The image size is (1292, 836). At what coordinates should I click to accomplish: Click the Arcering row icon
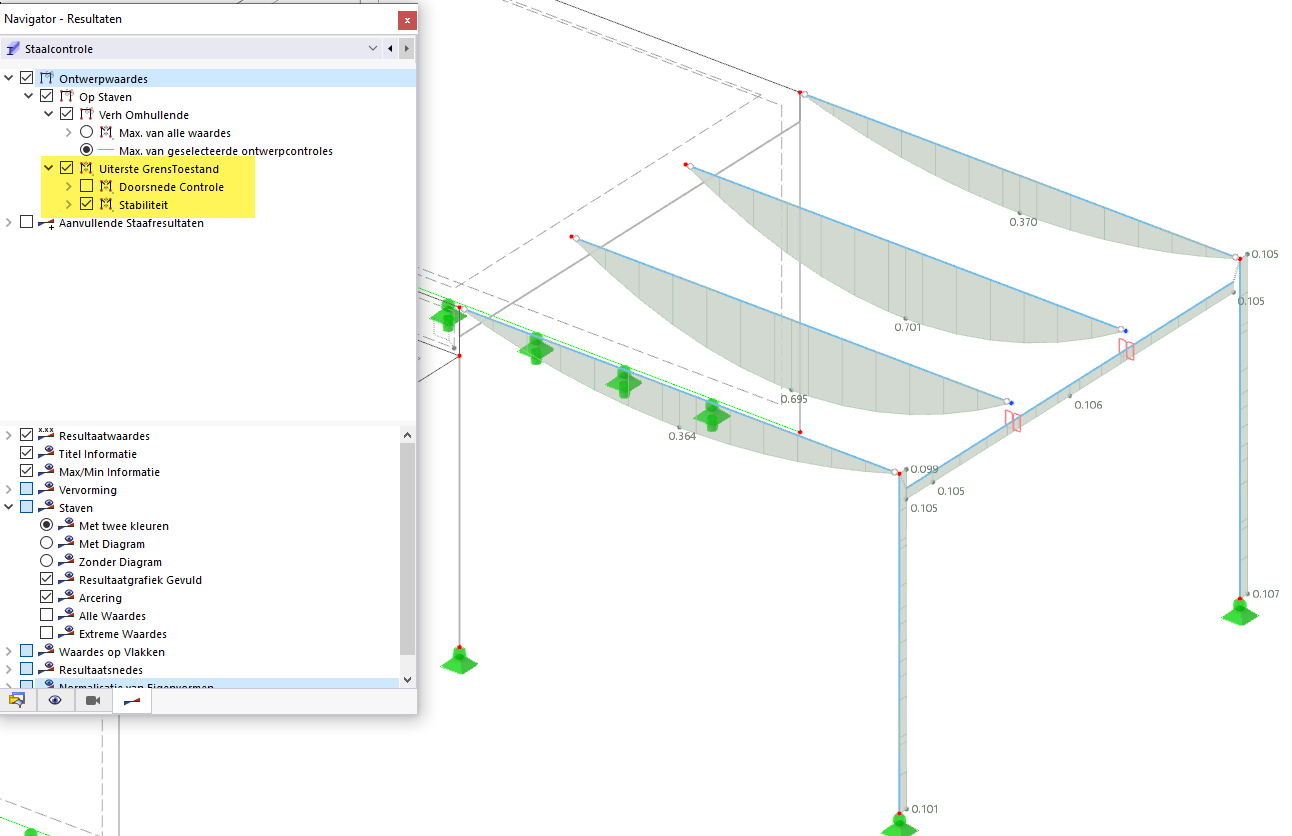click(x=67, y=597)
